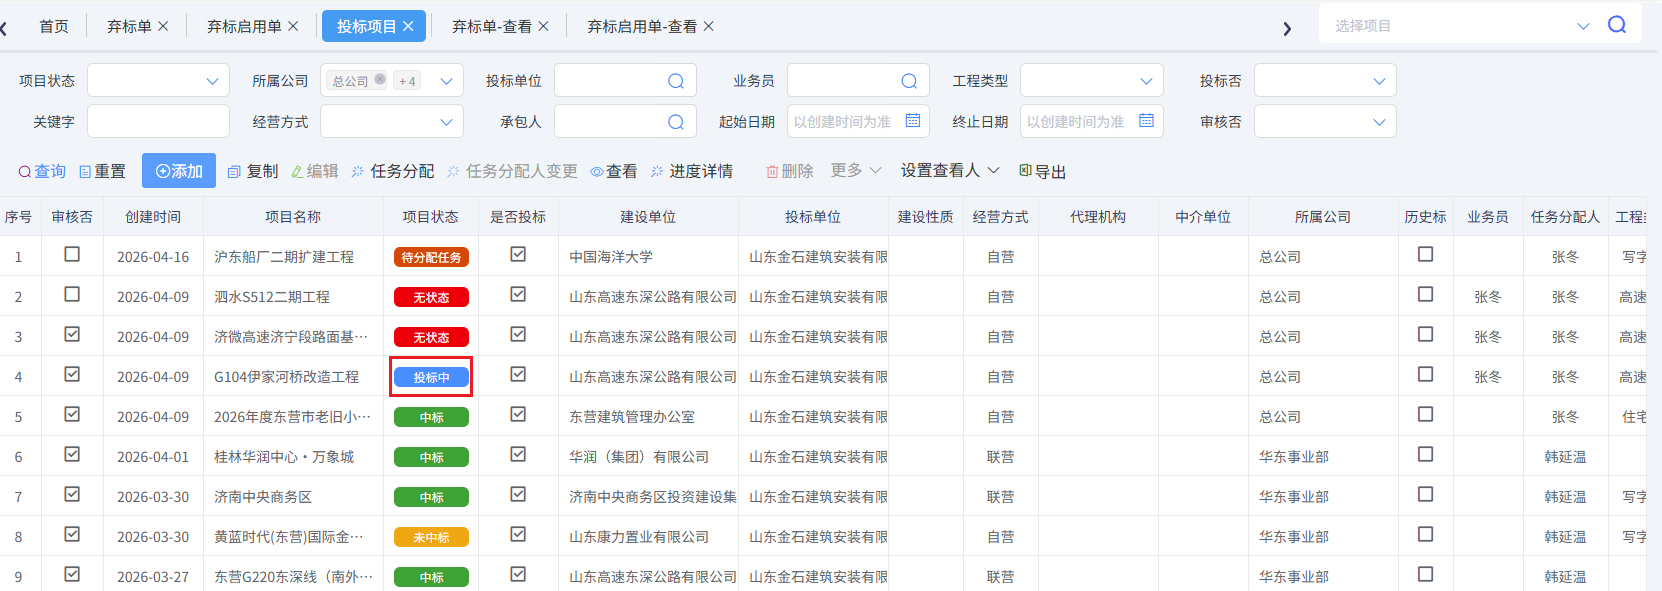Viewport: 1662px width, 591px height.
Task: Open the 弃标启用单-查看 tab
Action: 641,26
